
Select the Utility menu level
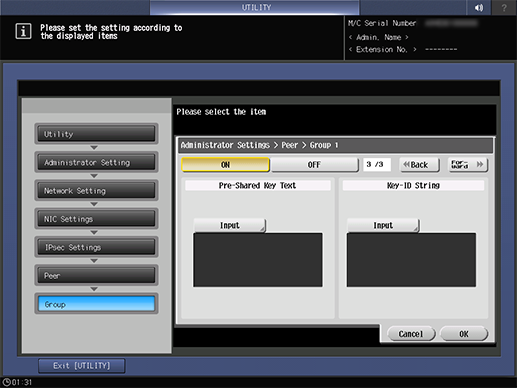pos(96,134)
